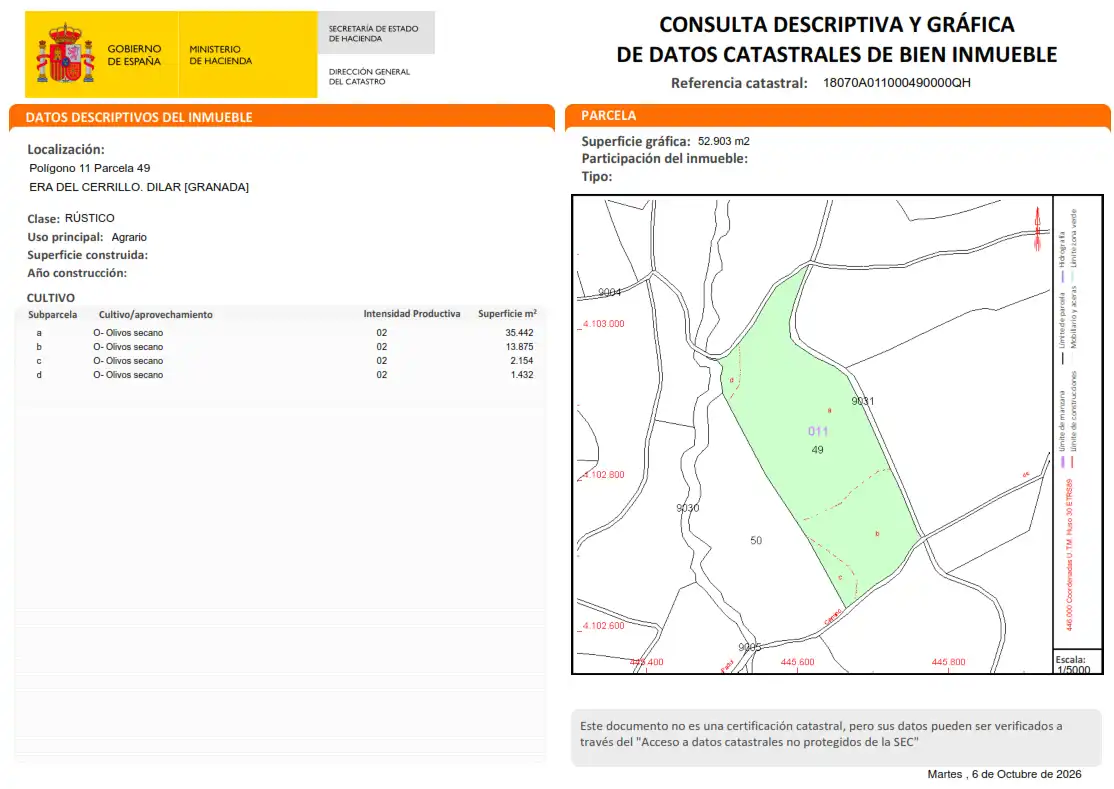The image size is (1114, 789).
Task: Select surface value 2.154 for subparcel c
Action: coord(521,361)
